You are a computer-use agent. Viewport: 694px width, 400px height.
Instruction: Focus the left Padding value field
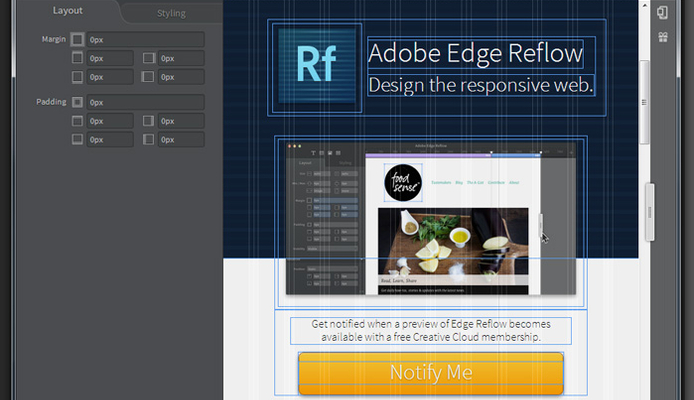point(181,139)
